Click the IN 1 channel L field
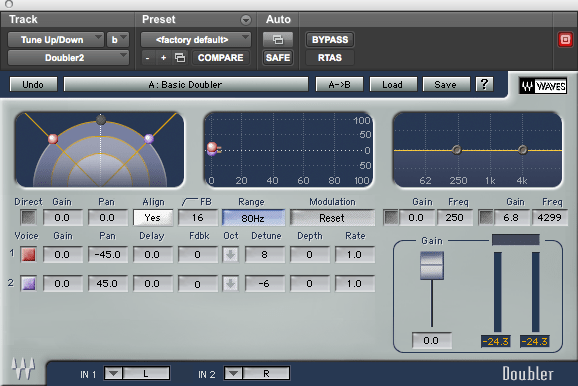This screenshot has height=386, width=578. (x=146, y=373)
